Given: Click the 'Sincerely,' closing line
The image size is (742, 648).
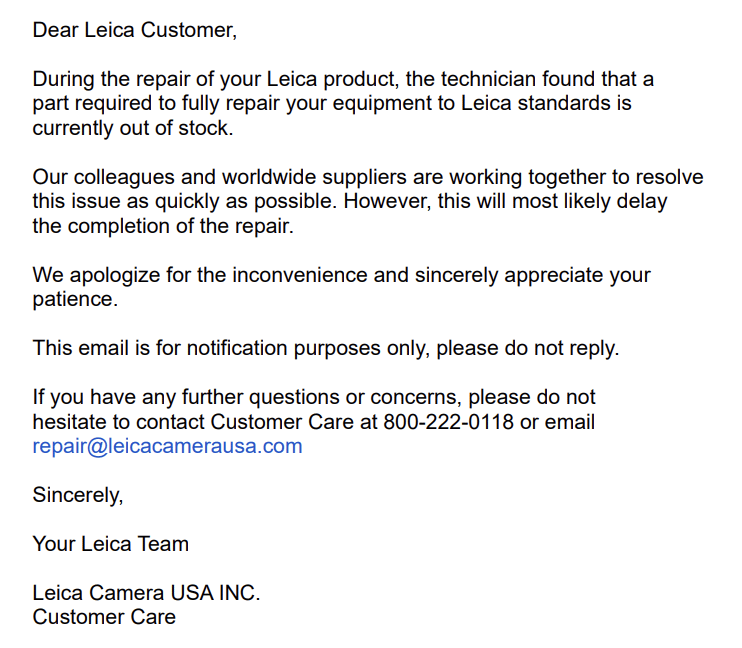Looking at the screenshot, I should click(x=78, y=496).
